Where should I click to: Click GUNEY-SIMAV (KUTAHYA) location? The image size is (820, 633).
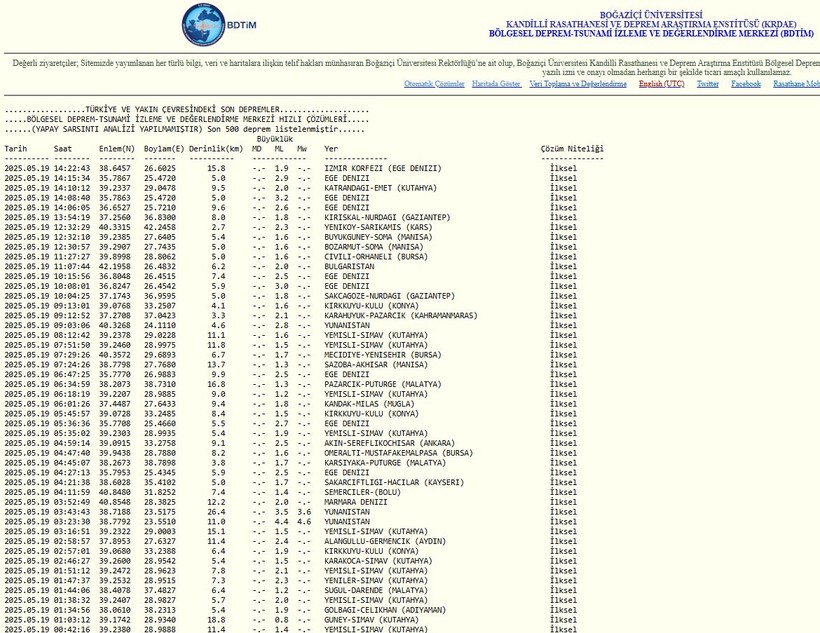click(371, 619)
